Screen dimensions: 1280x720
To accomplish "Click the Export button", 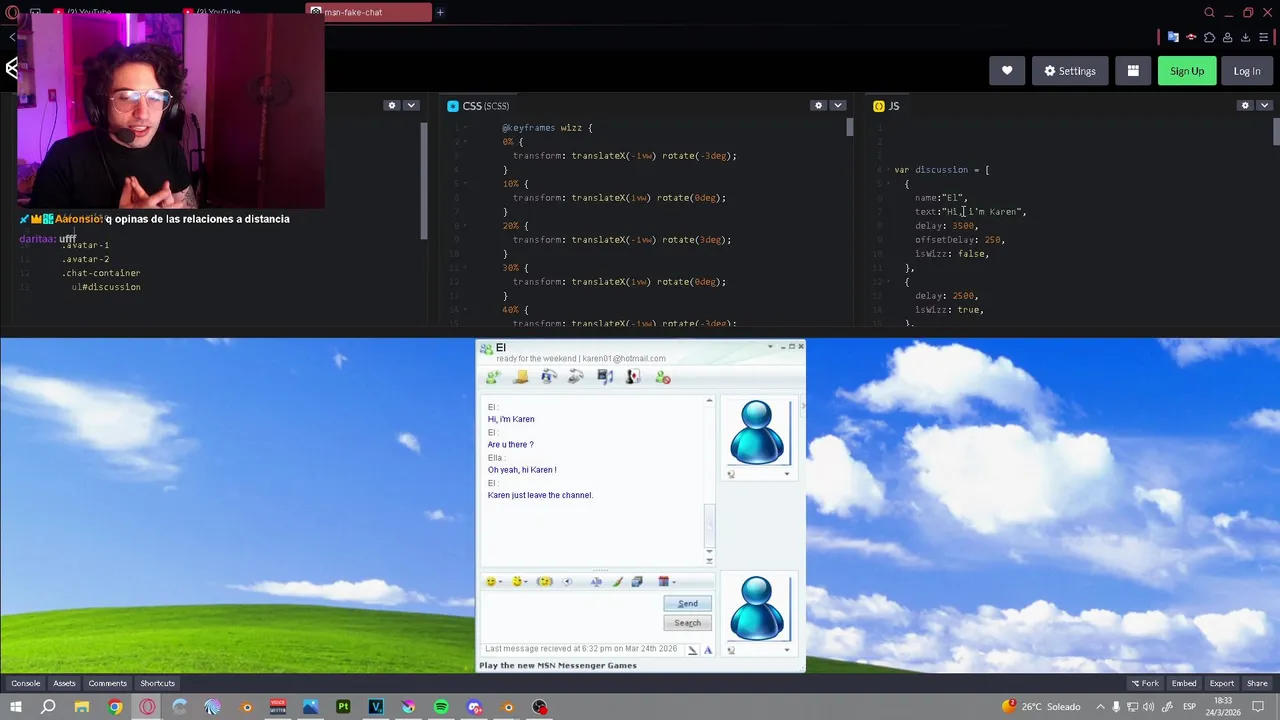I will click(1221, 683).
